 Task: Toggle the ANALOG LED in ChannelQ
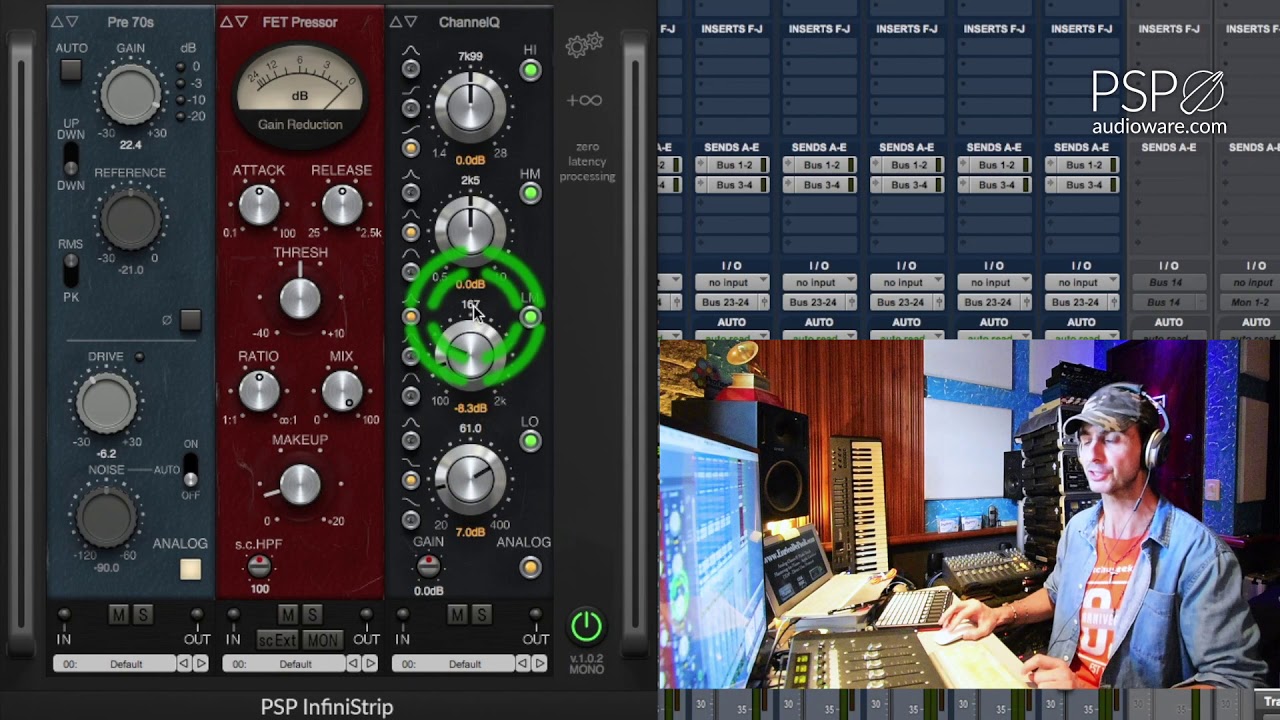530,567
